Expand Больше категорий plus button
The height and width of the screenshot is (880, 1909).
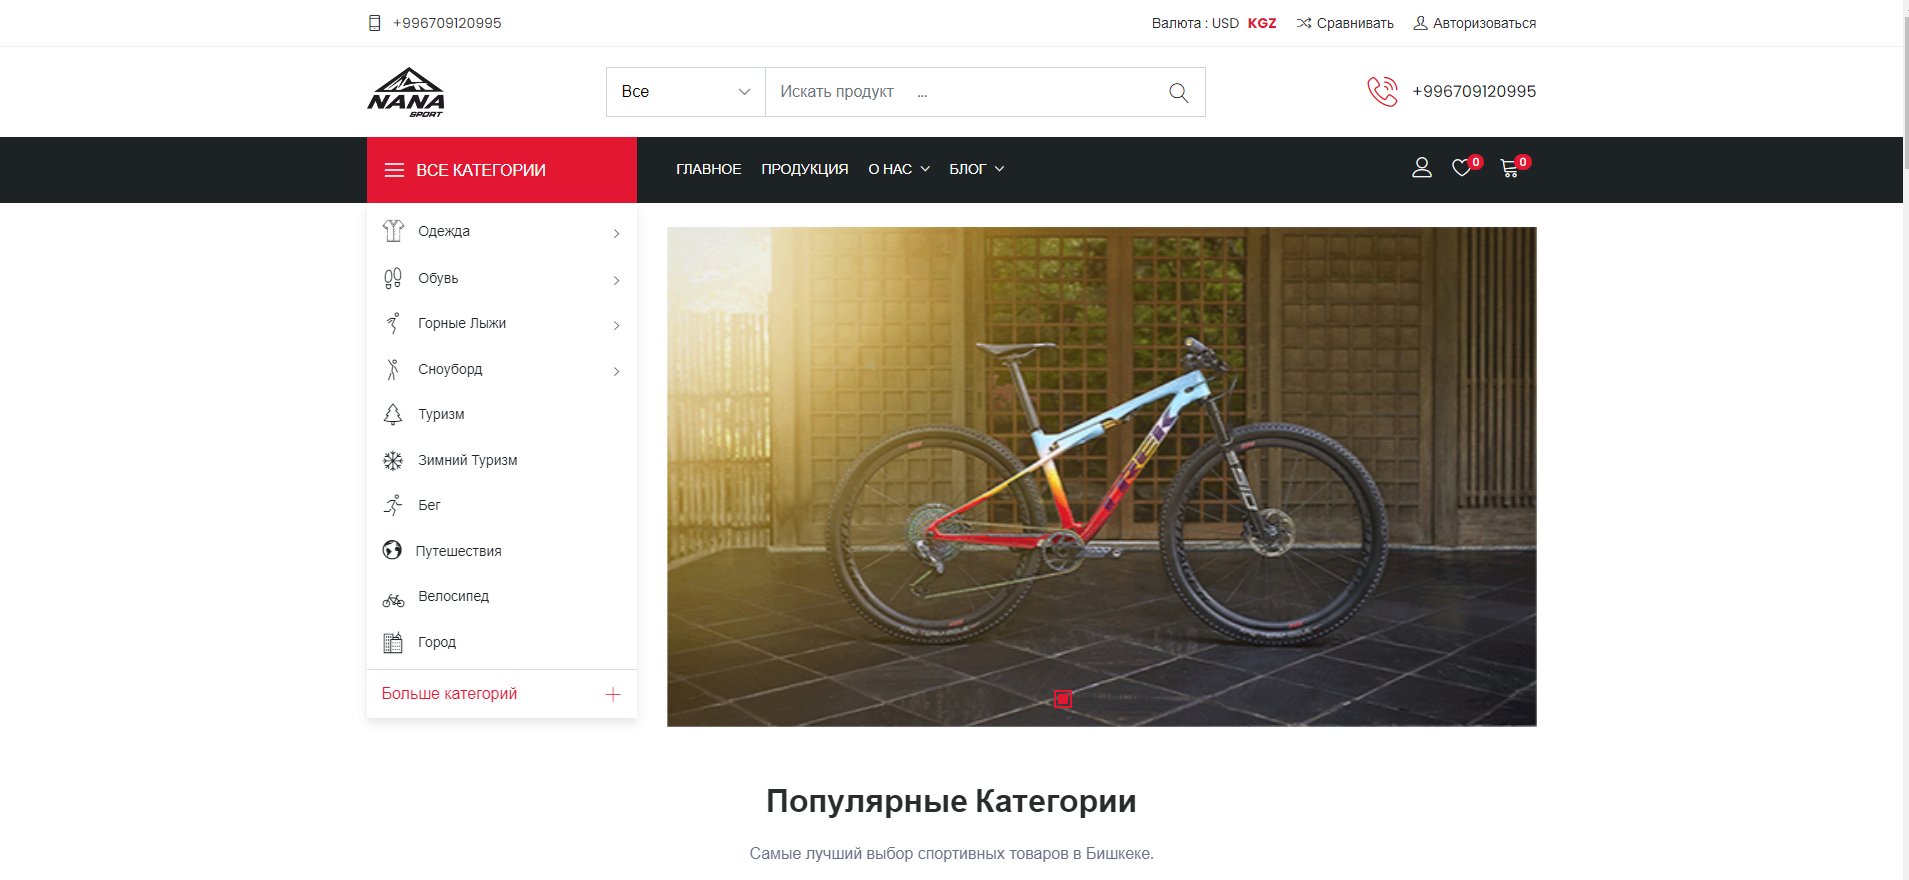(x=613, y=694)
